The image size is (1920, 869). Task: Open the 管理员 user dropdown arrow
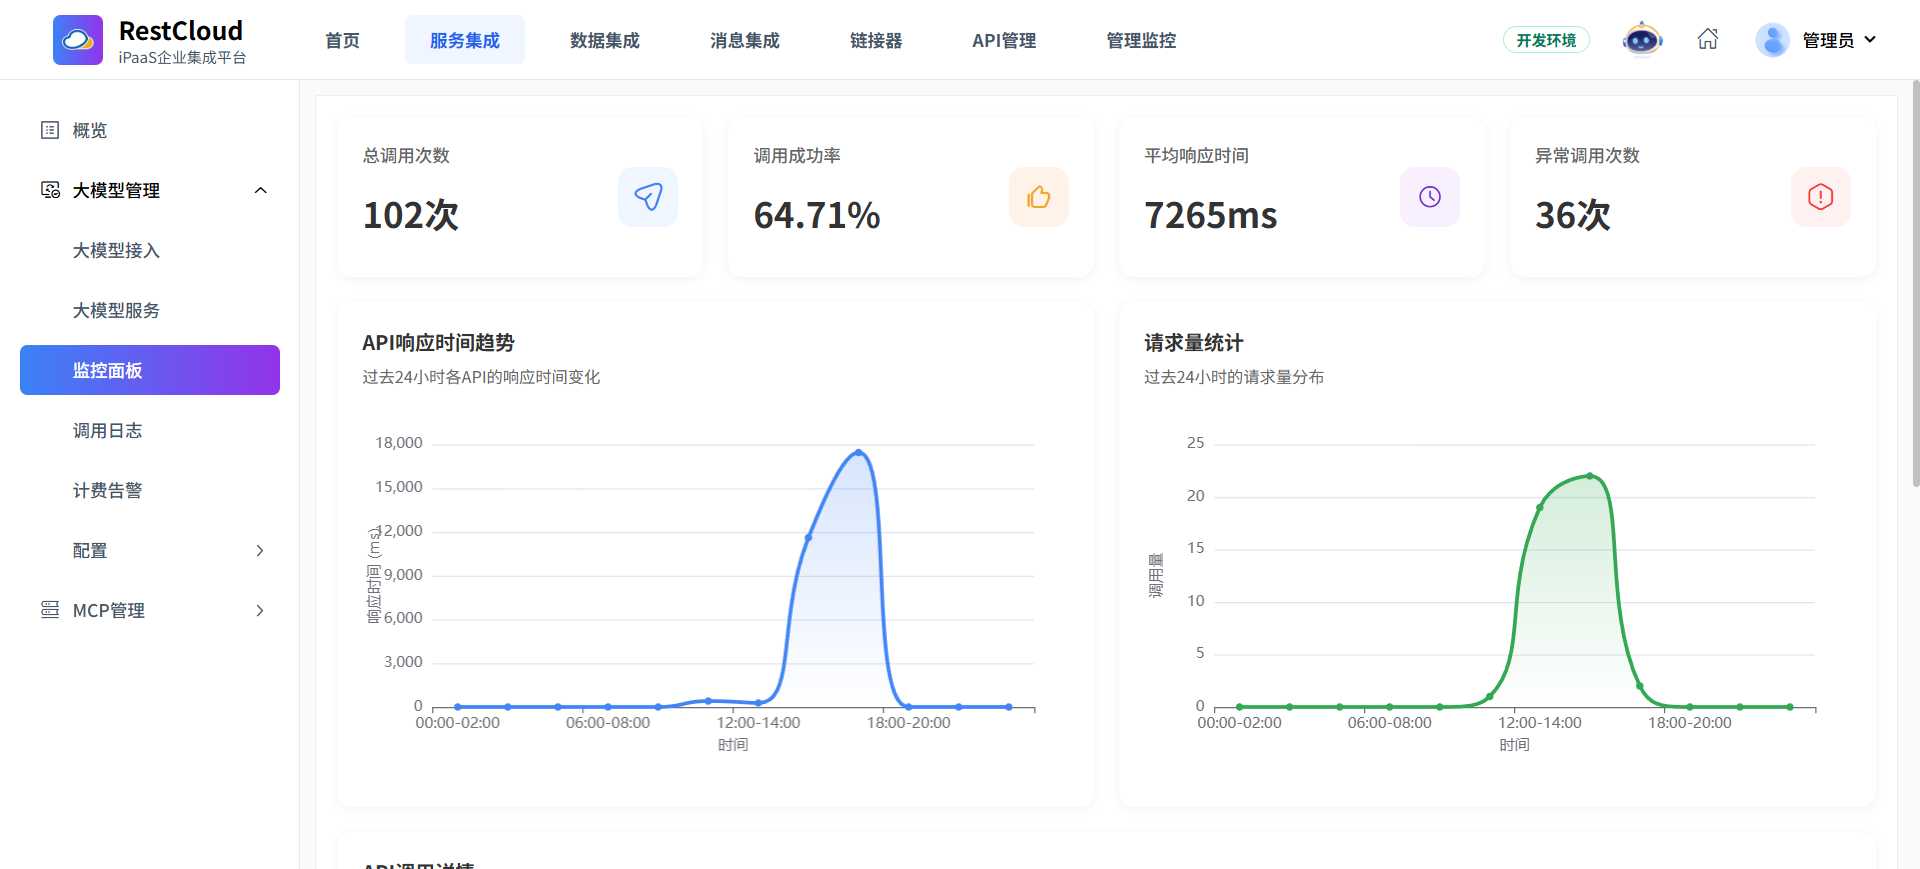(x=1870, y=40)
